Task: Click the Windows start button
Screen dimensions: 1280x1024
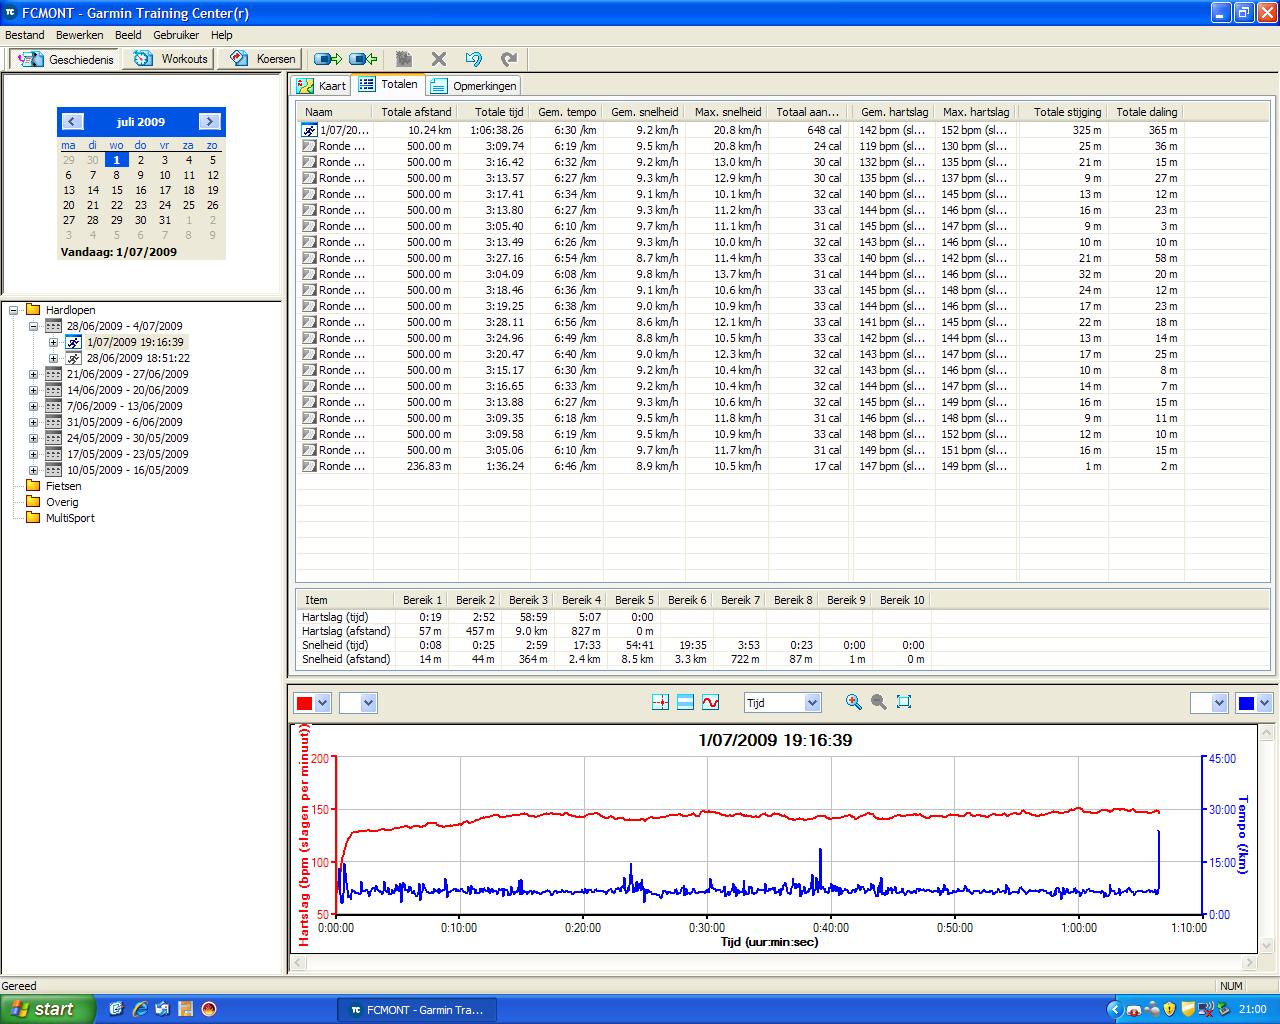Action: (48, 1009)
